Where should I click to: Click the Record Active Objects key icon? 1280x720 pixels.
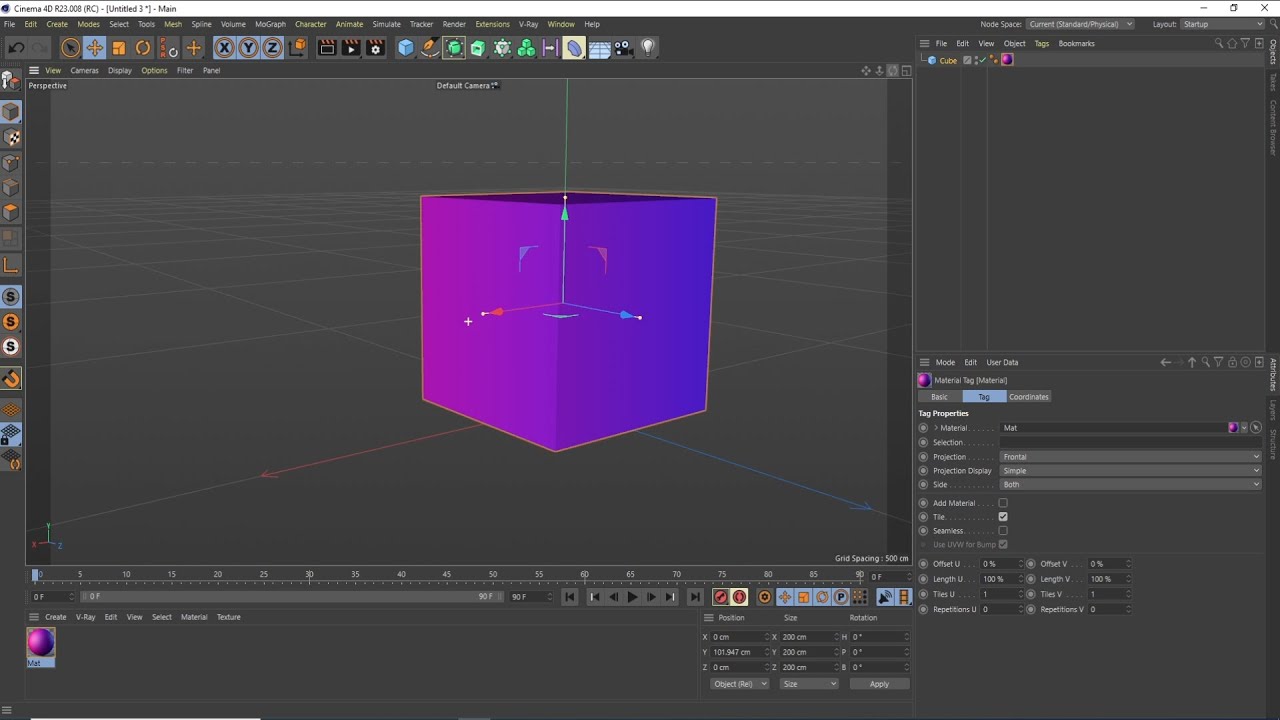click(720, 597)
